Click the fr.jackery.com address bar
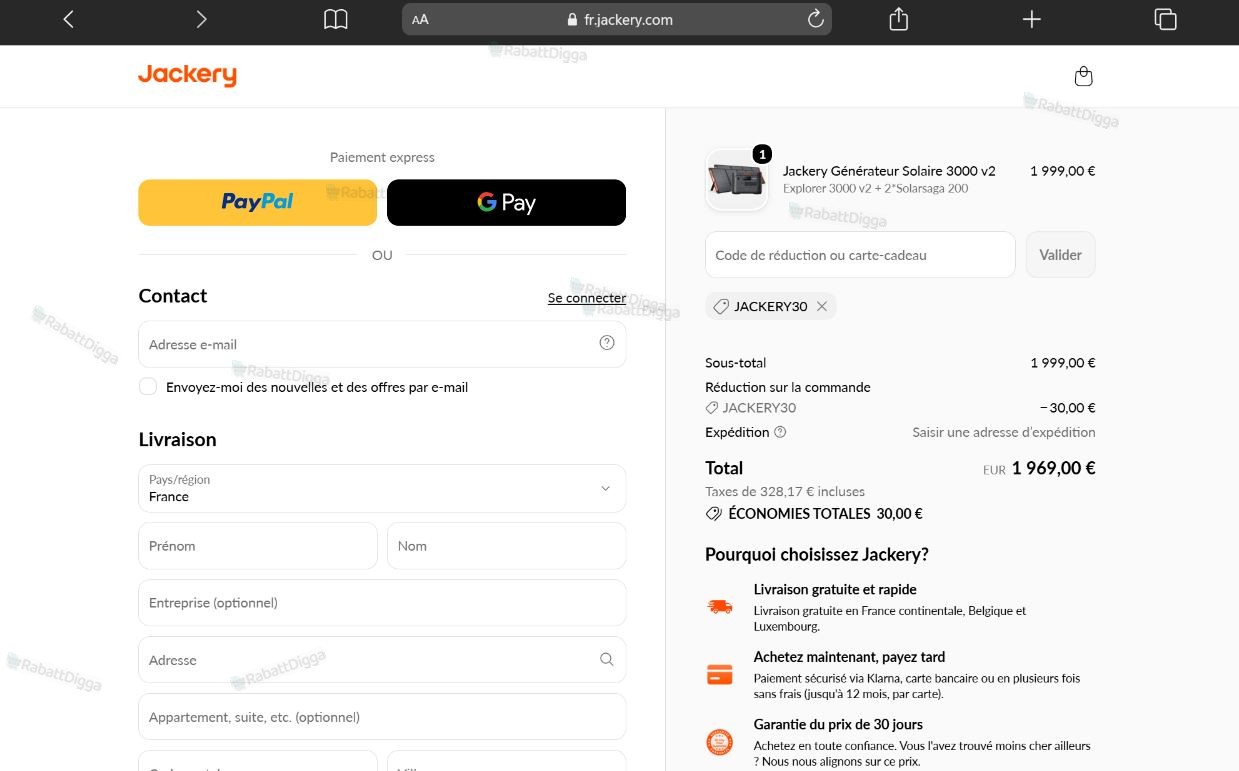Image resolution: width=1239 pixels, height=771 pixels. coord(617,19)
